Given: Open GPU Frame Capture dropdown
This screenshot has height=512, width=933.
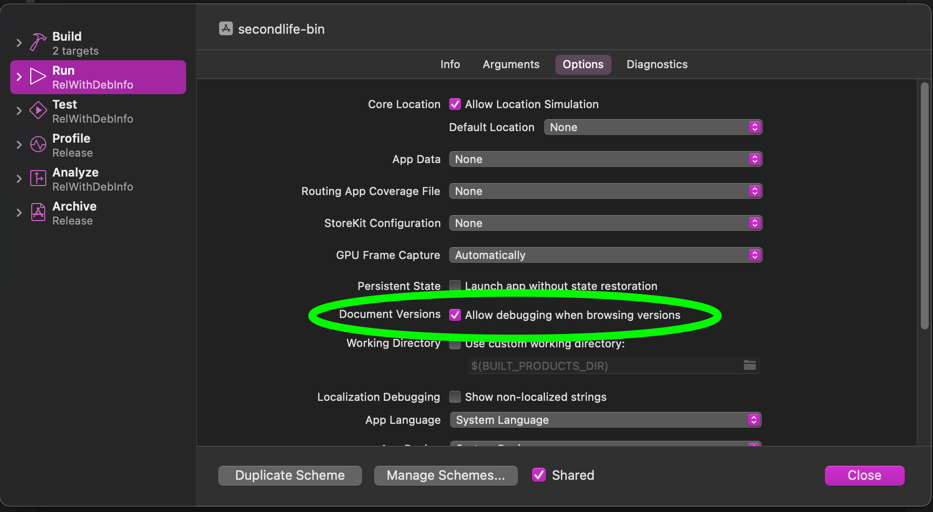Looking at the screenshot, I should pos(605,255).
